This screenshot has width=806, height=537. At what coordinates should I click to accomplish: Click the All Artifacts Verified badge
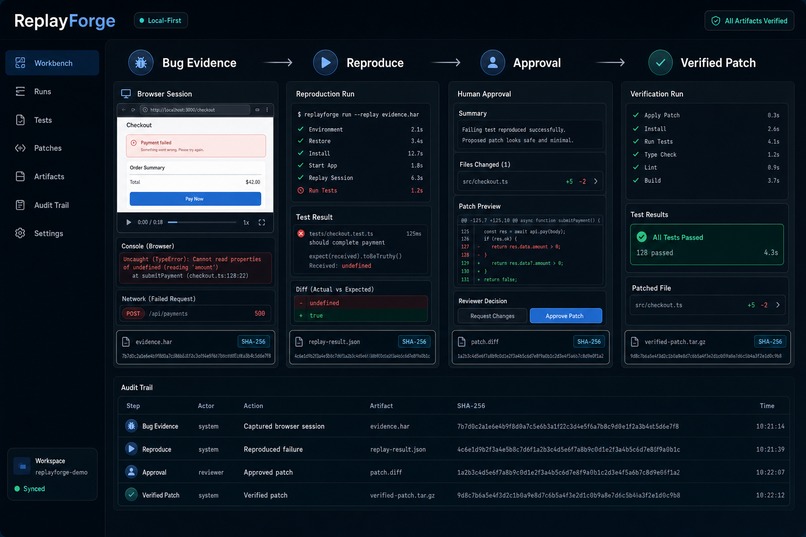(x=749, y=21)
